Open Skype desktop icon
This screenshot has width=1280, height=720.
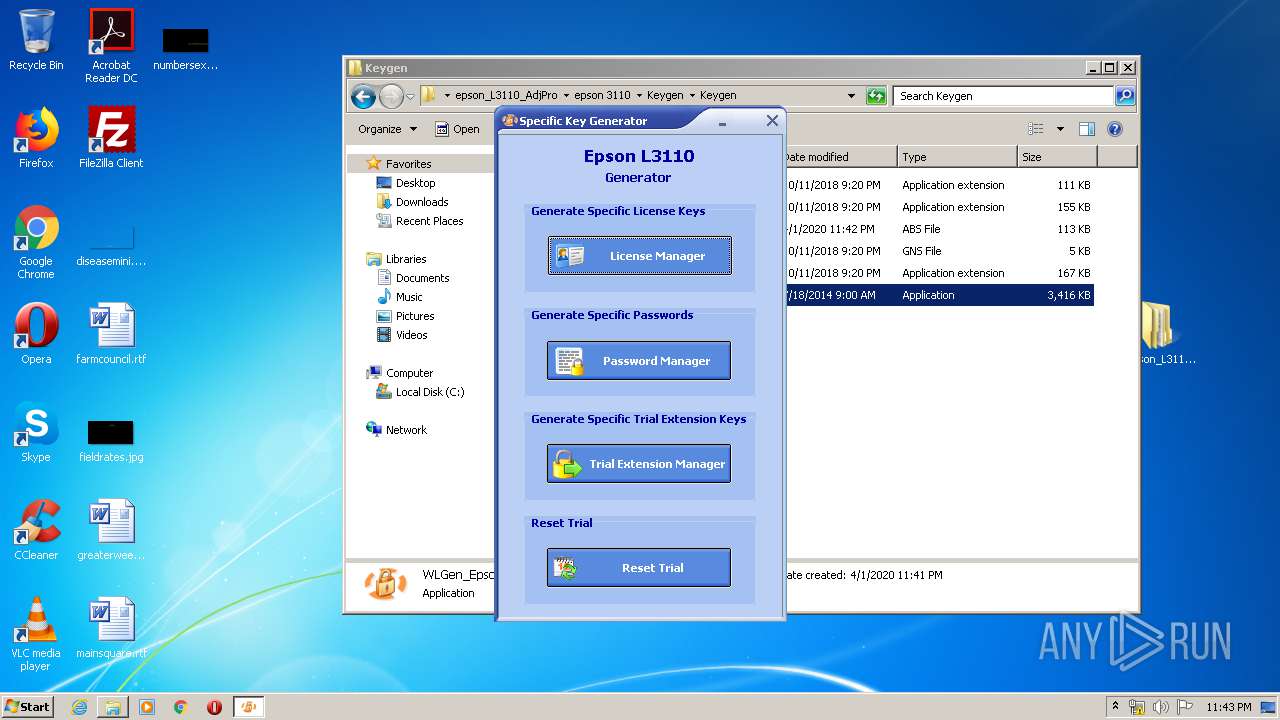coord(36,432)
